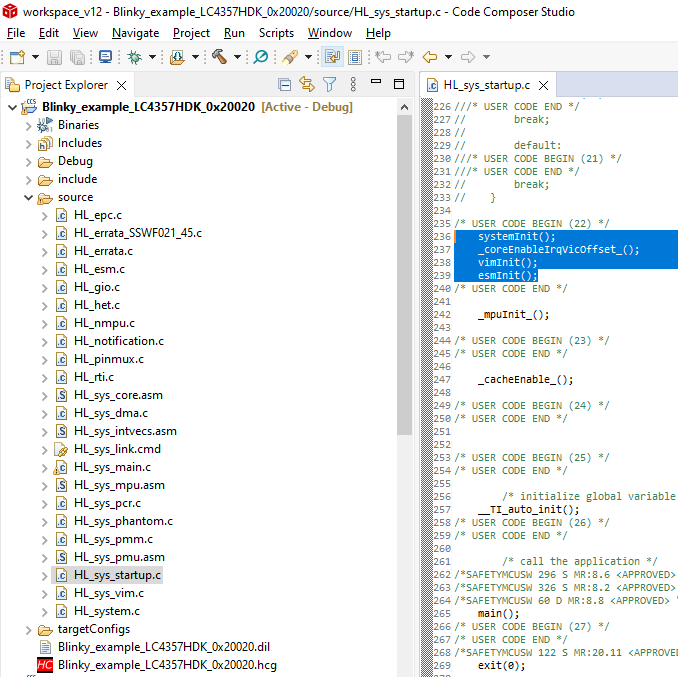Click the Project Explorer scroll up arrow
Screen dimensions: 678x677
click(404, 107)
